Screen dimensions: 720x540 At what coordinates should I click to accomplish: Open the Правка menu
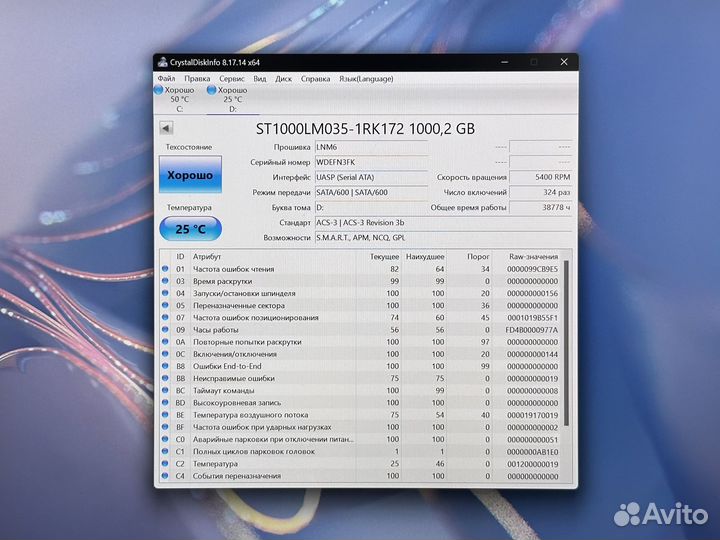click(197, 79)
